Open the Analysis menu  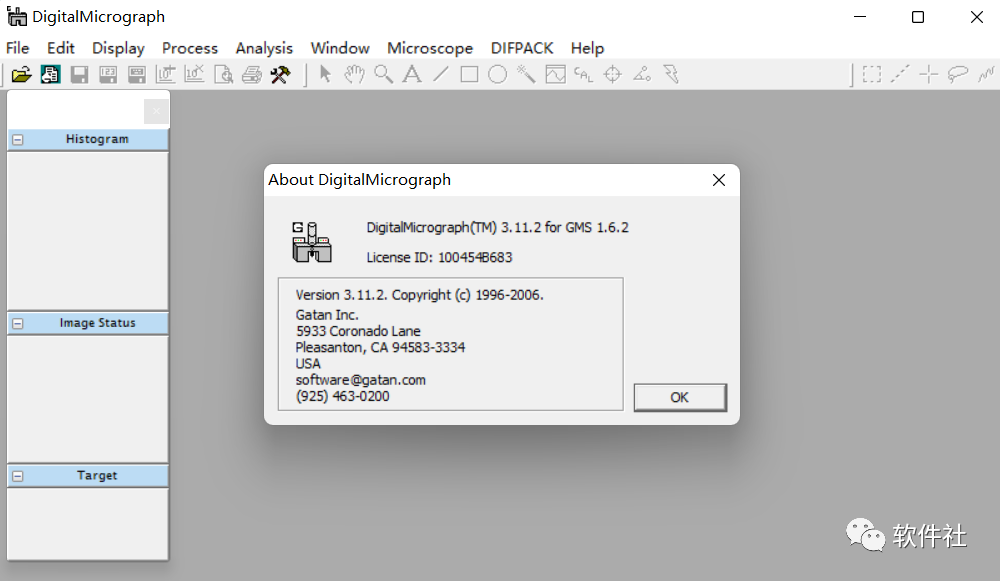click(x=264, y=48)
